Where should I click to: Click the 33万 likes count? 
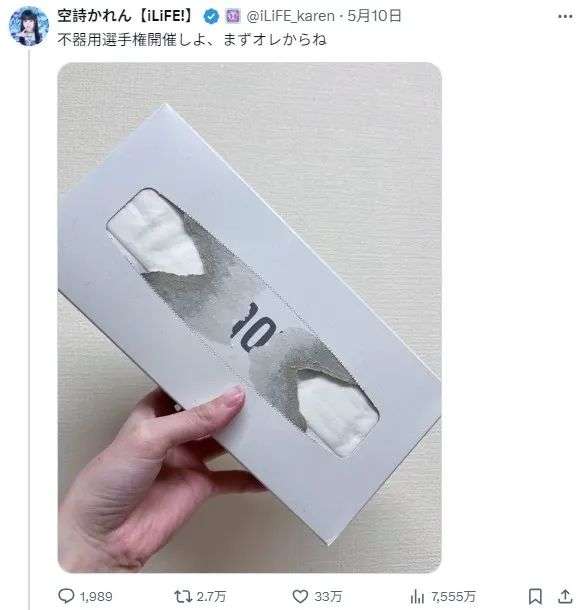click(328, 596)
